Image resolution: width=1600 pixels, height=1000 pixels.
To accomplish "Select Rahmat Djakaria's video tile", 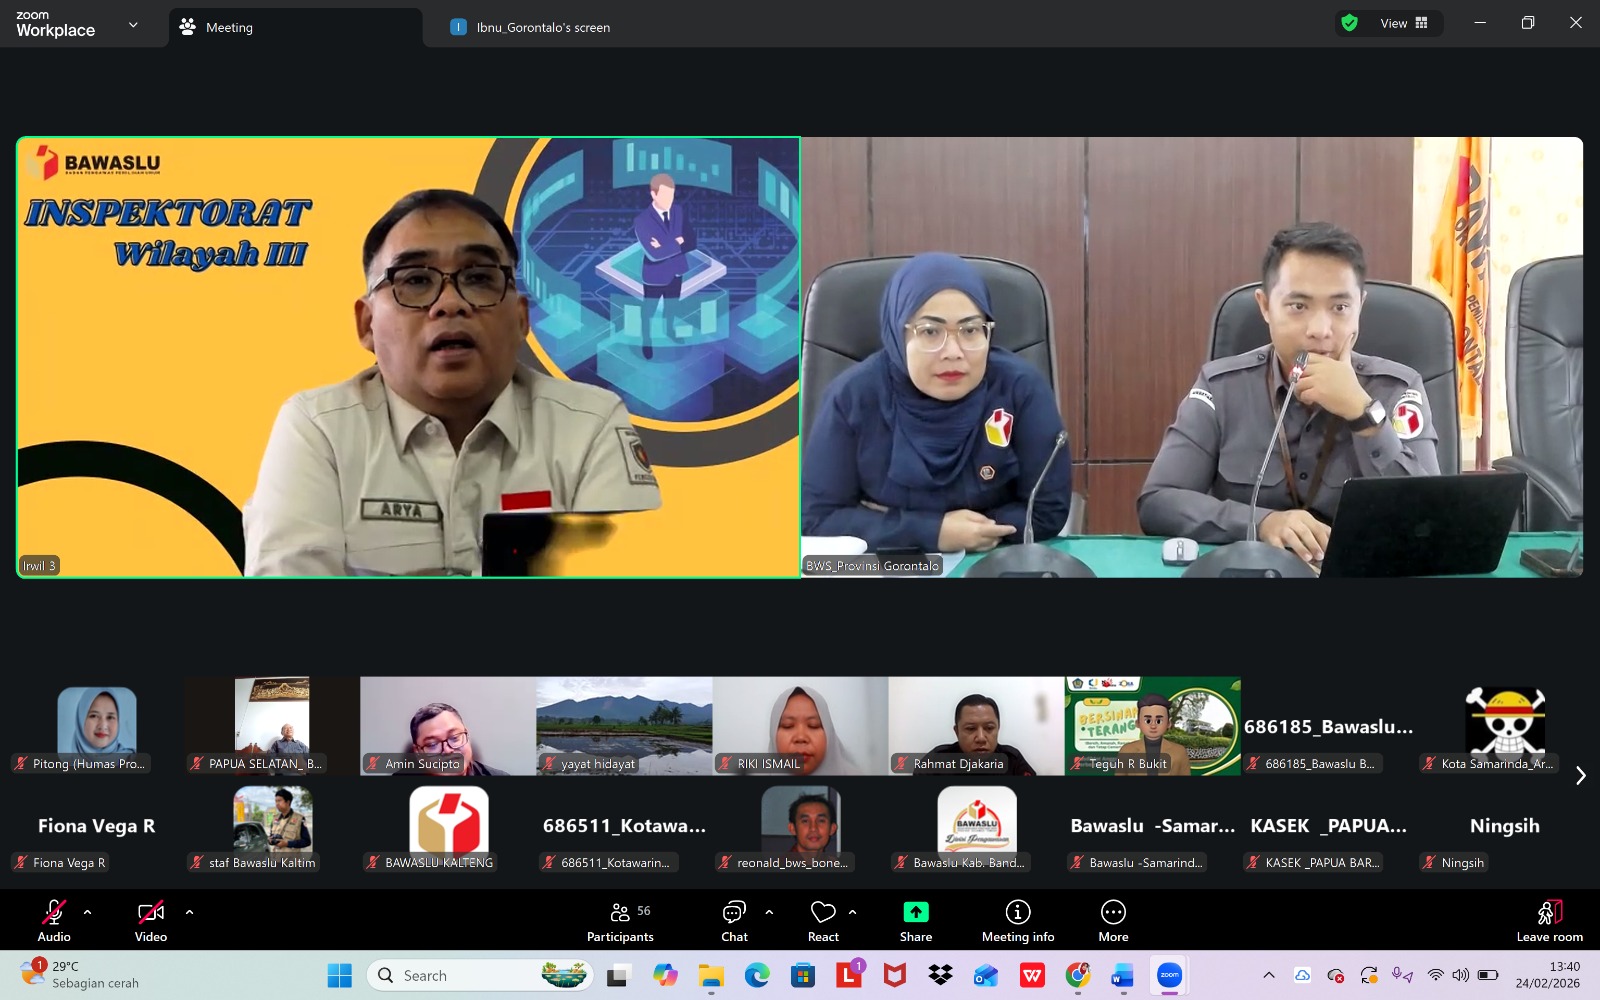I will coord(976,726).
